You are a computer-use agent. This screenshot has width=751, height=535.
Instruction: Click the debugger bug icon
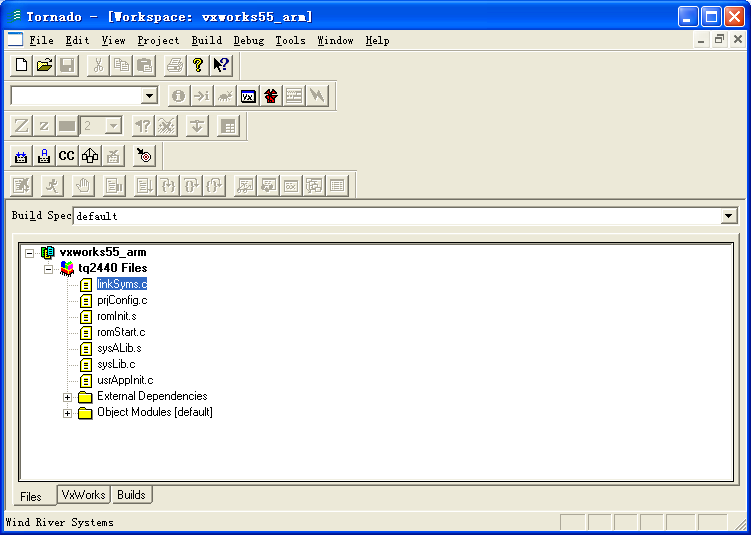(x=225, y=96)
